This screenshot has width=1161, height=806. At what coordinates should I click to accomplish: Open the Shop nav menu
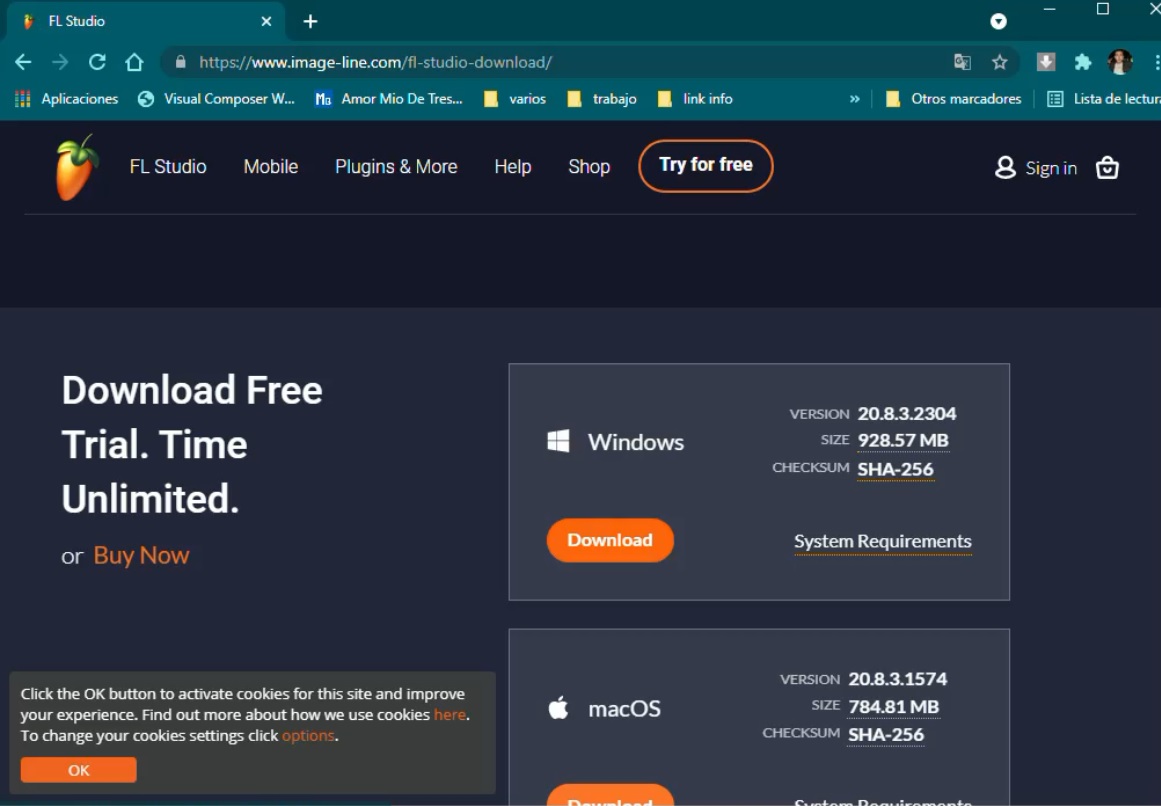[x=589, y=167]
